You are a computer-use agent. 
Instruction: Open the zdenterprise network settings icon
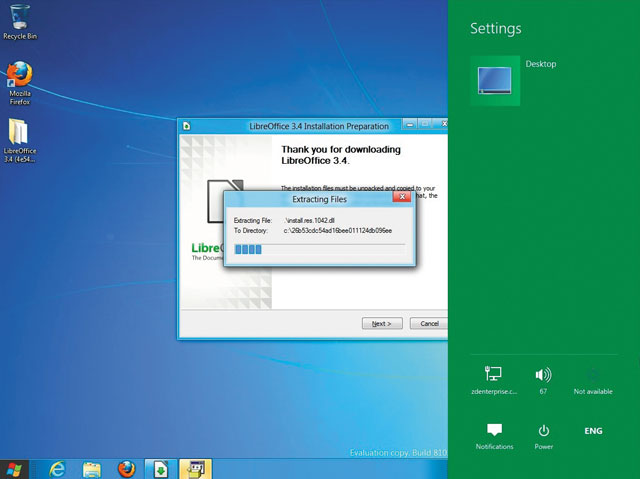[494, 380]
